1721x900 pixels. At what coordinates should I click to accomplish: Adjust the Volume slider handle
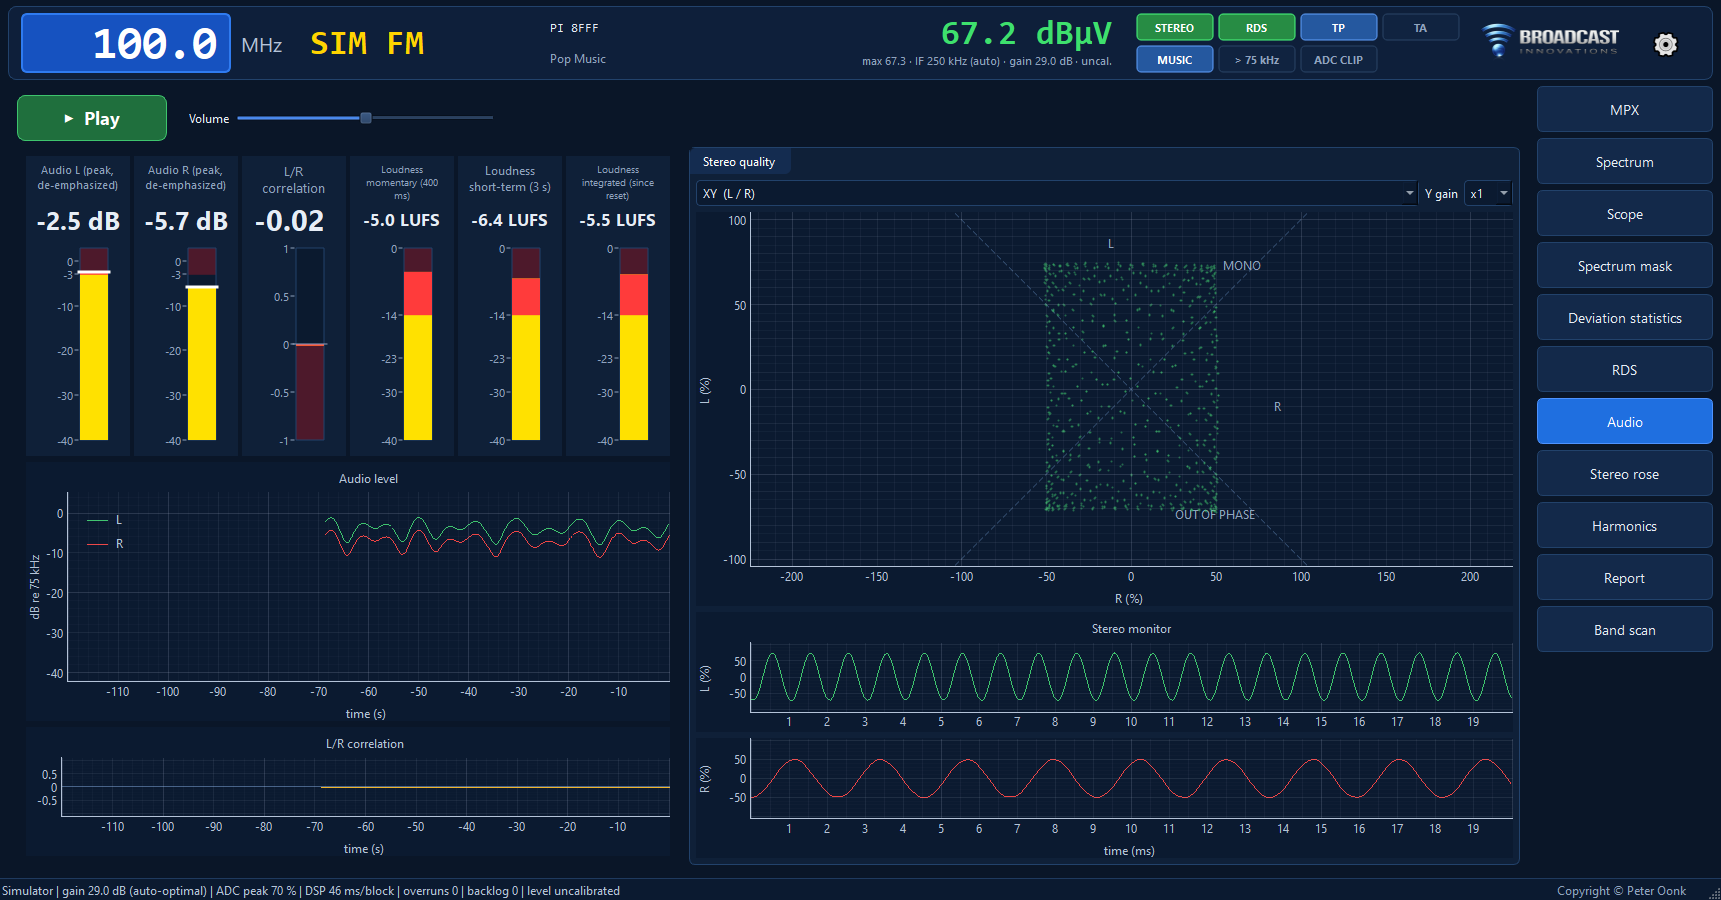(366, 118)
